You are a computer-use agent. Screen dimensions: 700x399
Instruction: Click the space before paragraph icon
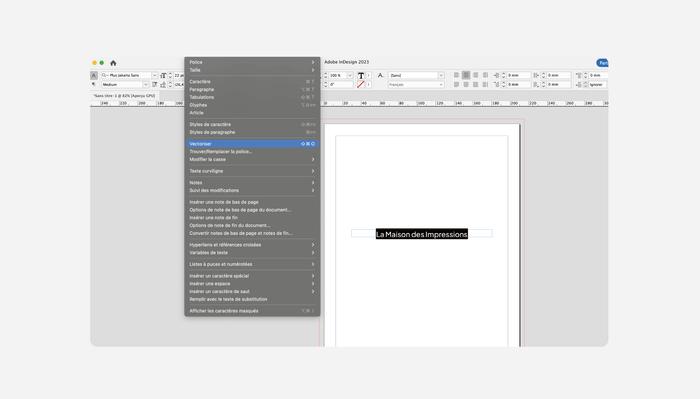tap(579, 75)
